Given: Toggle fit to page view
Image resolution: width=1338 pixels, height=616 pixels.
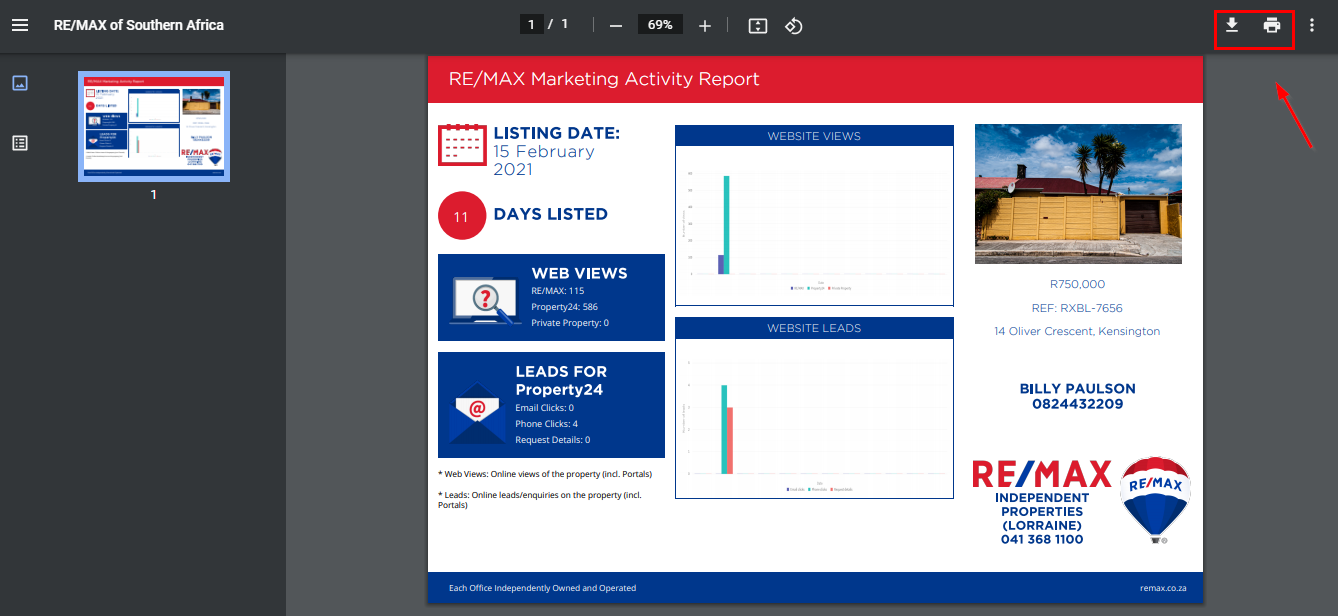Looking at the screenshot, I should tap(758, 25).
